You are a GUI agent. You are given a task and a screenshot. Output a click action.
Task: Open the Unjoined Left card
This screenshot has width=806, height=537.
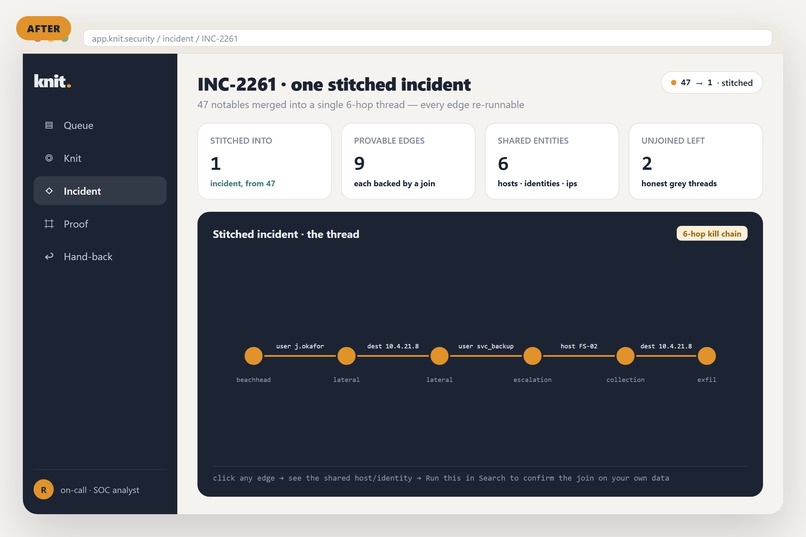[695, 161]
